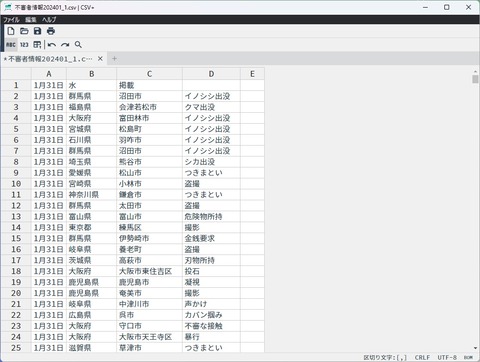This screenshot has height=362, width=480.
Task: Click cell 神奈川県 in row 11
Action: click(x=92, y=195)
